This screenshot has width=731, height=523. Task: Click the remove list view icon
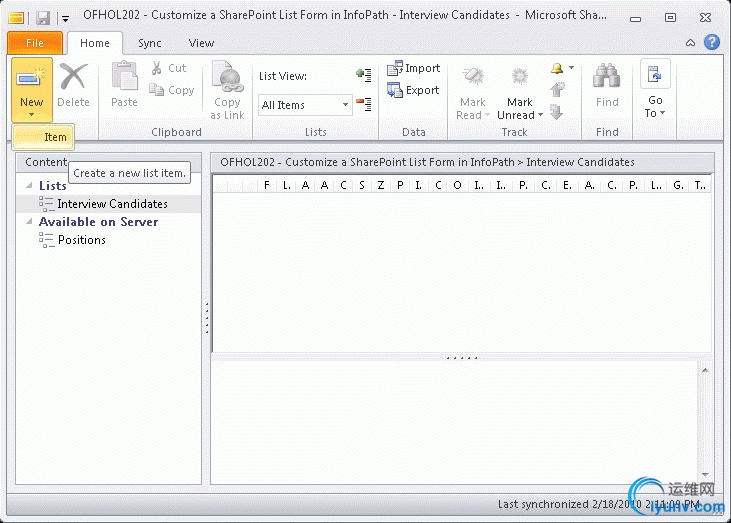(x=364, y=104)
